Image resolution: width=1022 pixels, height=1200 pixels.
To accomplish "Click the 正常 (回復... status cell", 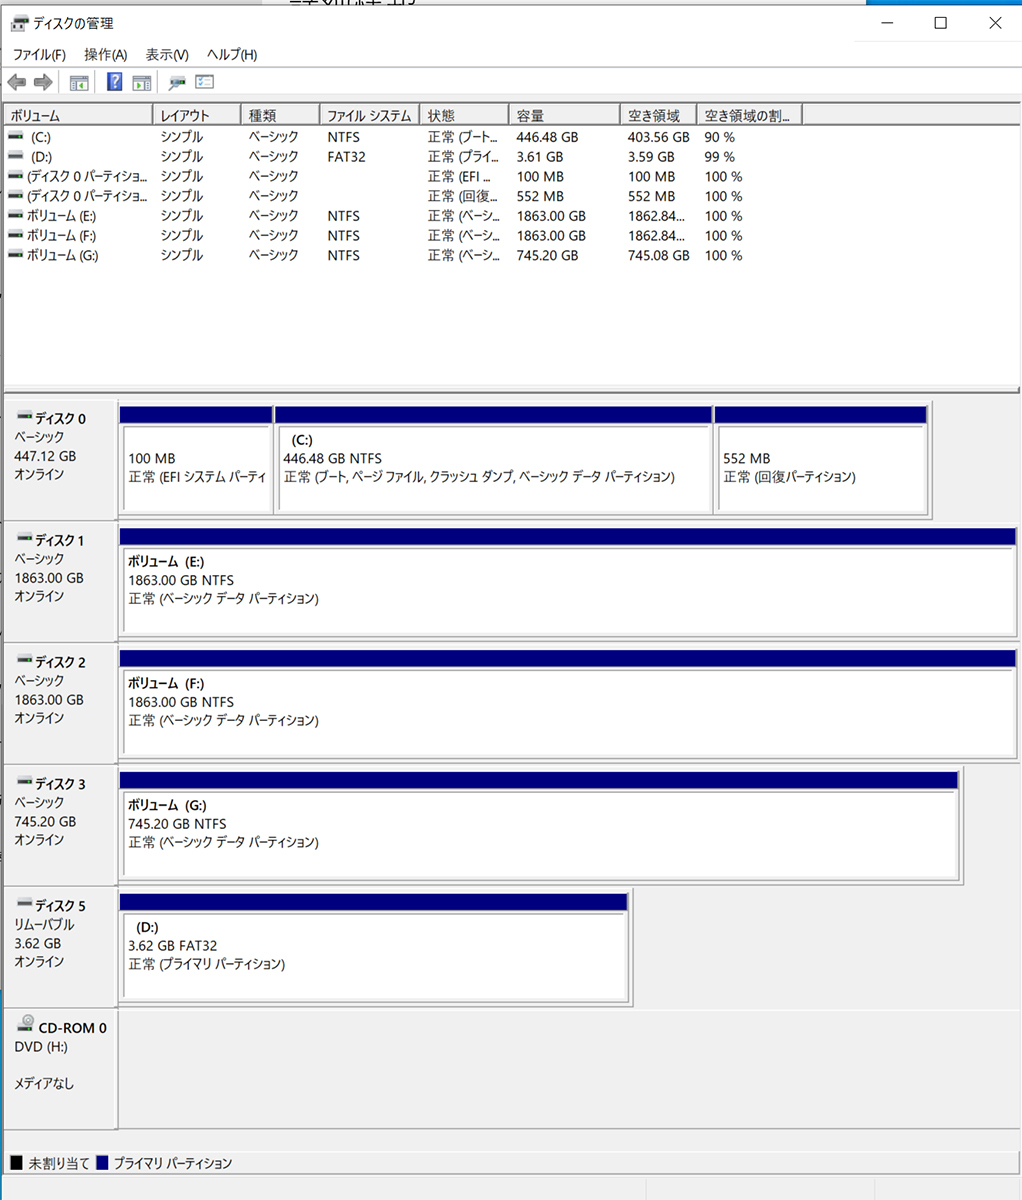I will [x=462, y=196].
